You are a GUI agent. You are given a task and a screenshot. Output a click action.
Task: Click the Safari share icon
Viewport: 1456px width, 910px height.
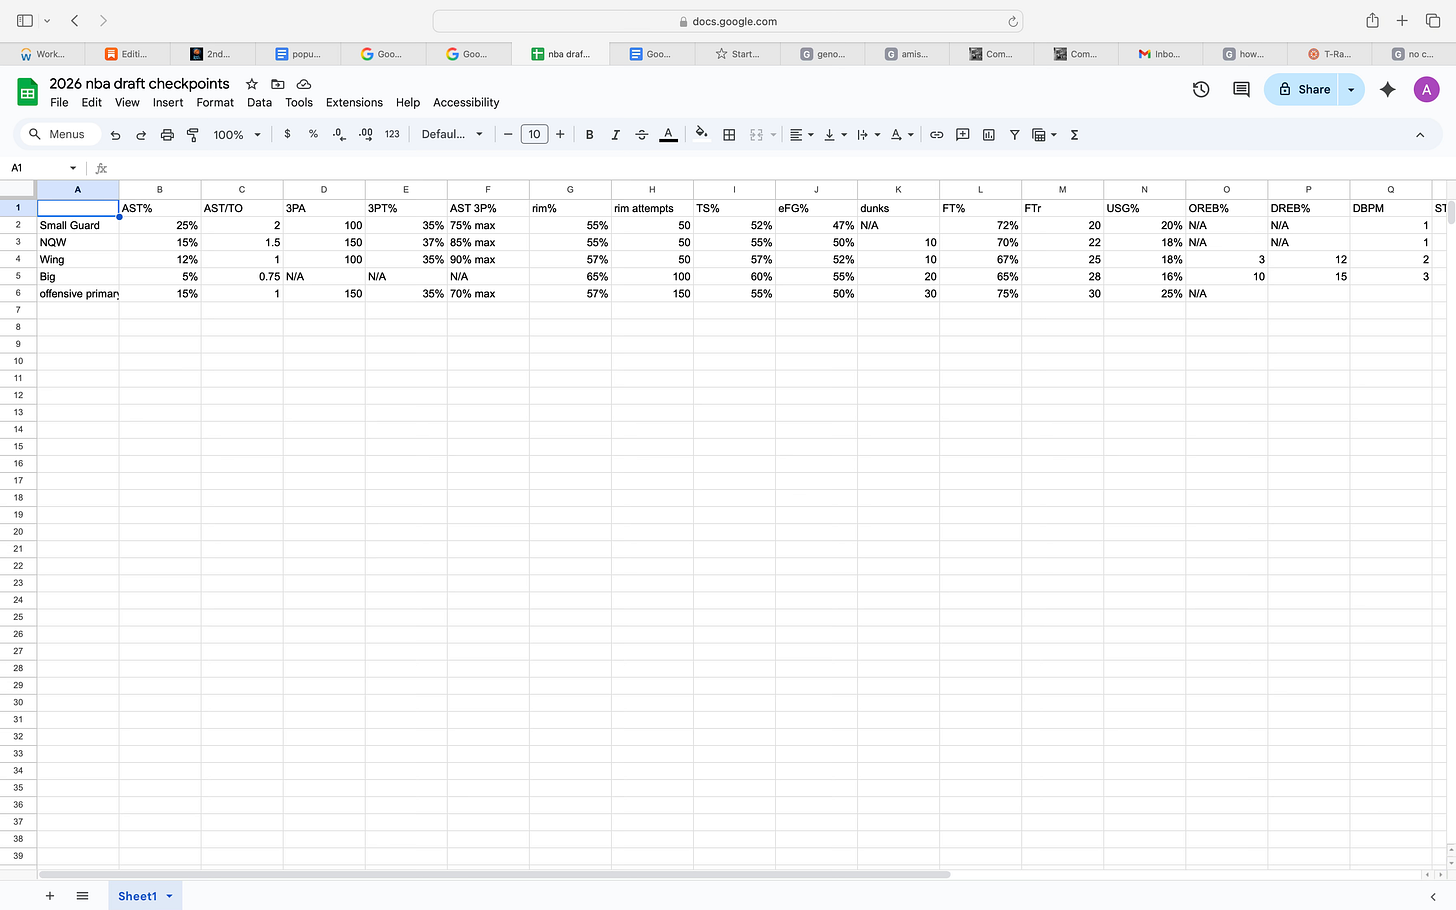coord(1372,20)
